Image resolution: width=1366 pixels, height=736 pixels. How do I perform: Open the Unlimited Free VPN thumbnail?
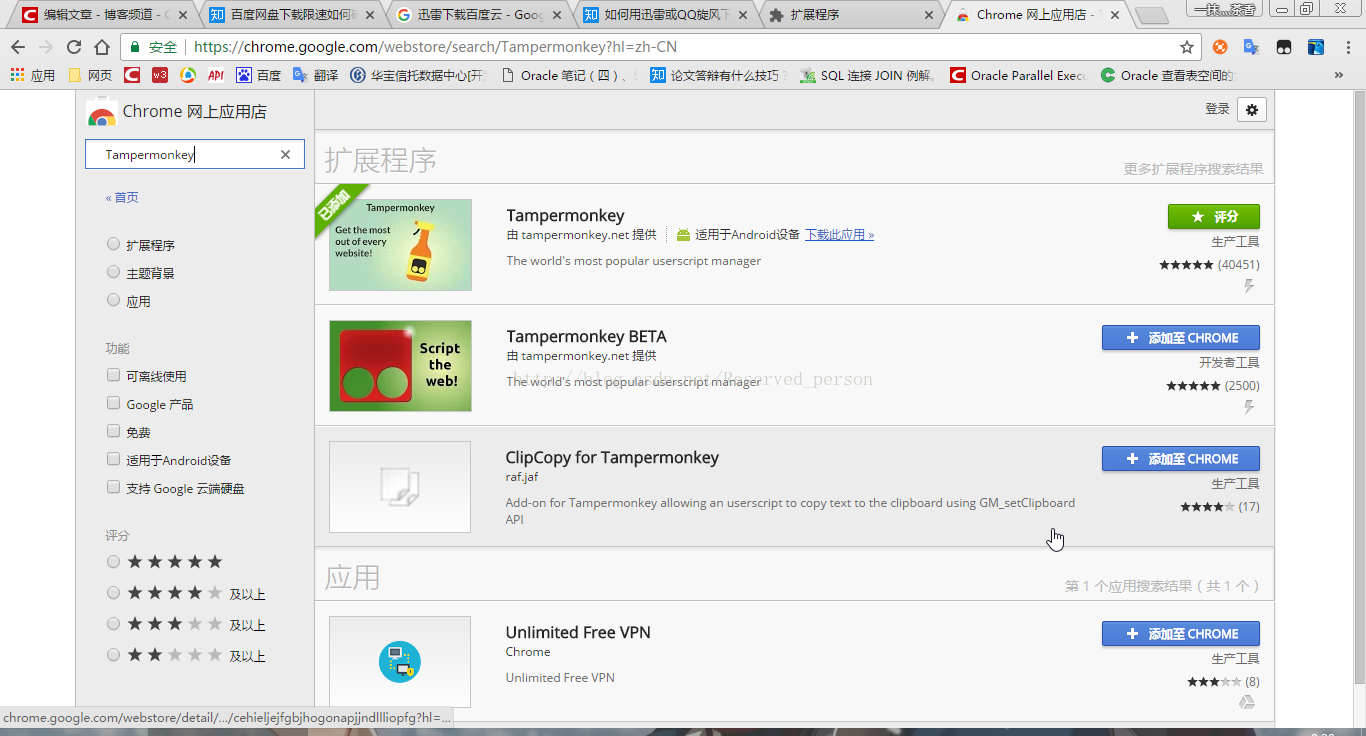400,662
